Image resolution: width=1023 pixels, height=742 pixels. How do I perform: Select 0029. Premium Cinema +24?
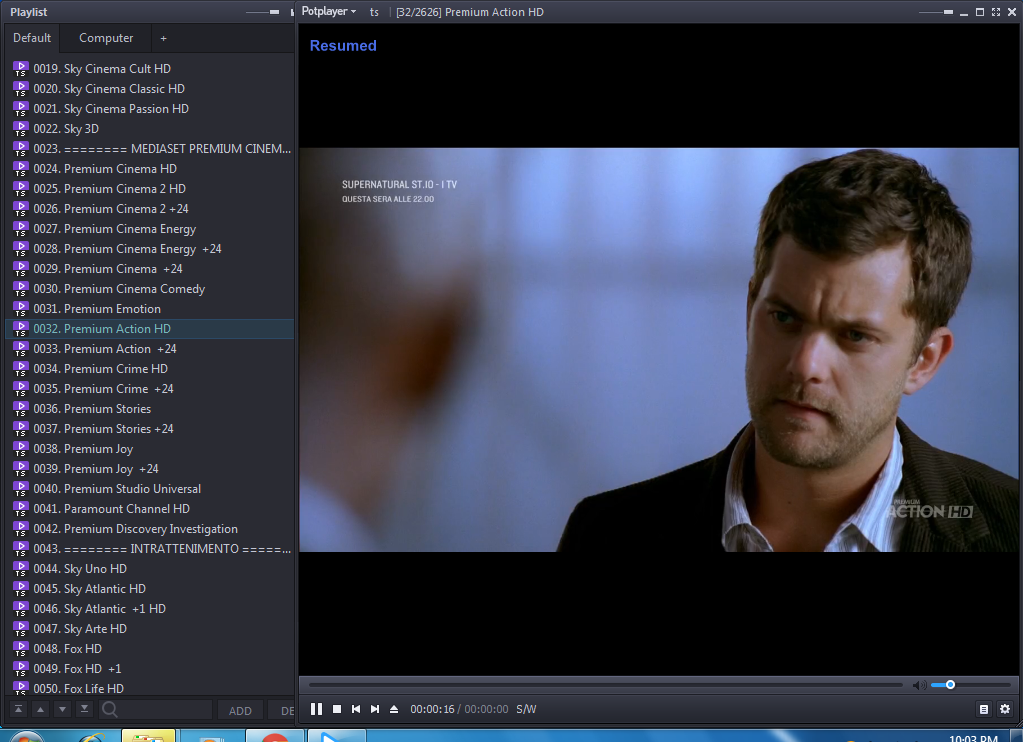149,269
